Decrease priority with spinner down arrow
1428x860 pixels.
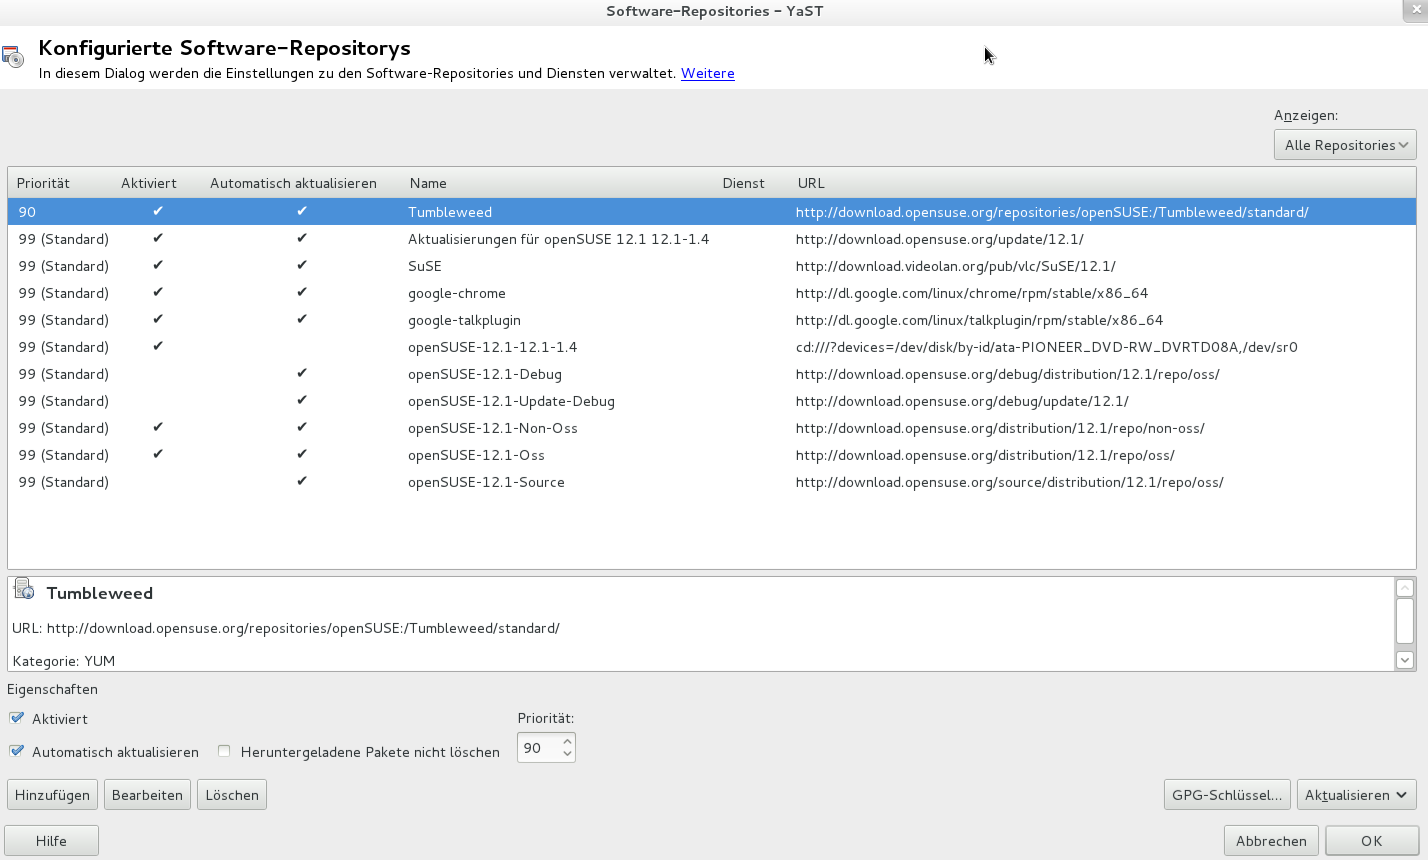[x=567, y=754]
